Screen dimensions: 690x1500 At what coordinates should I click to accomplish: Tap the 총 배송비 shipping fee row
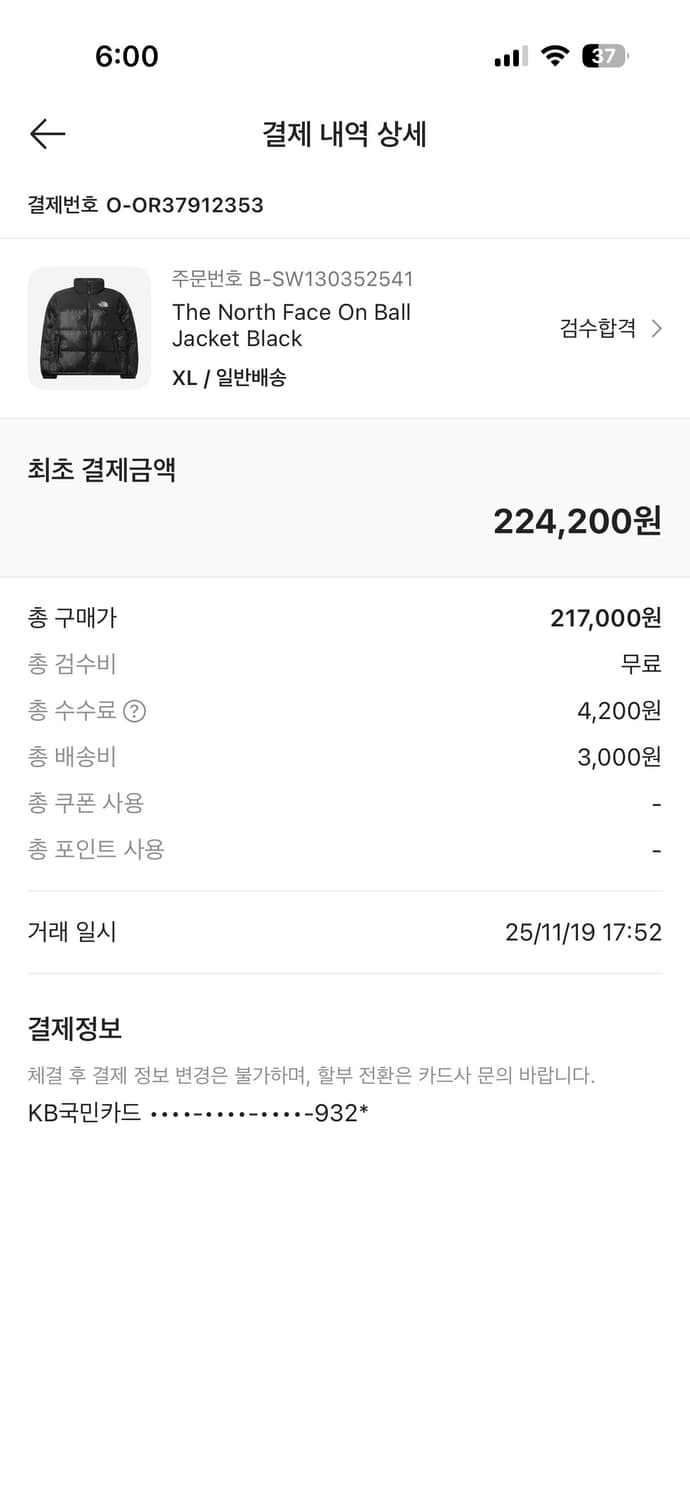[344, 757]
